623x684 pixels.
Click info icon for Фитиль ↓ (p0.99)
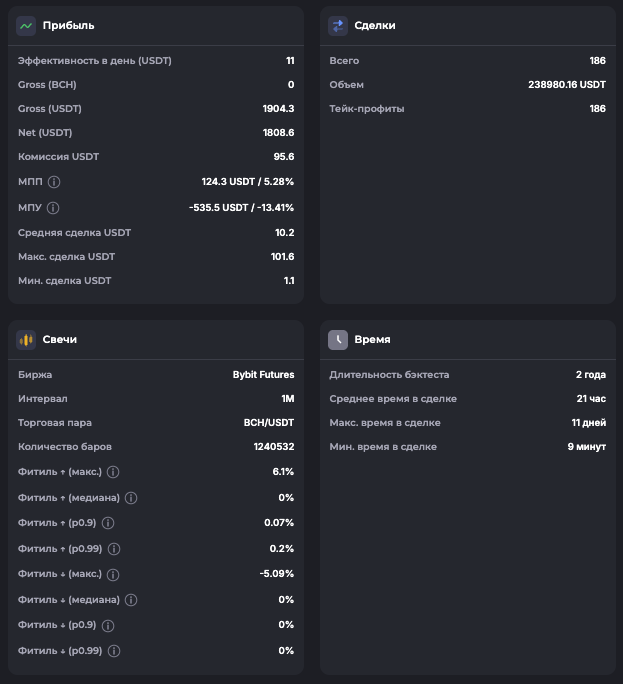pos(113,651)
